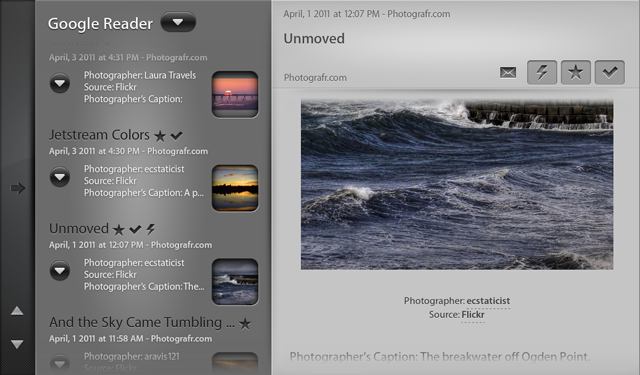This screenshot has width=640, height=375.
Task: Expand the Laura Travels entry dropdown arrow
Action: [x=60, y=83]
